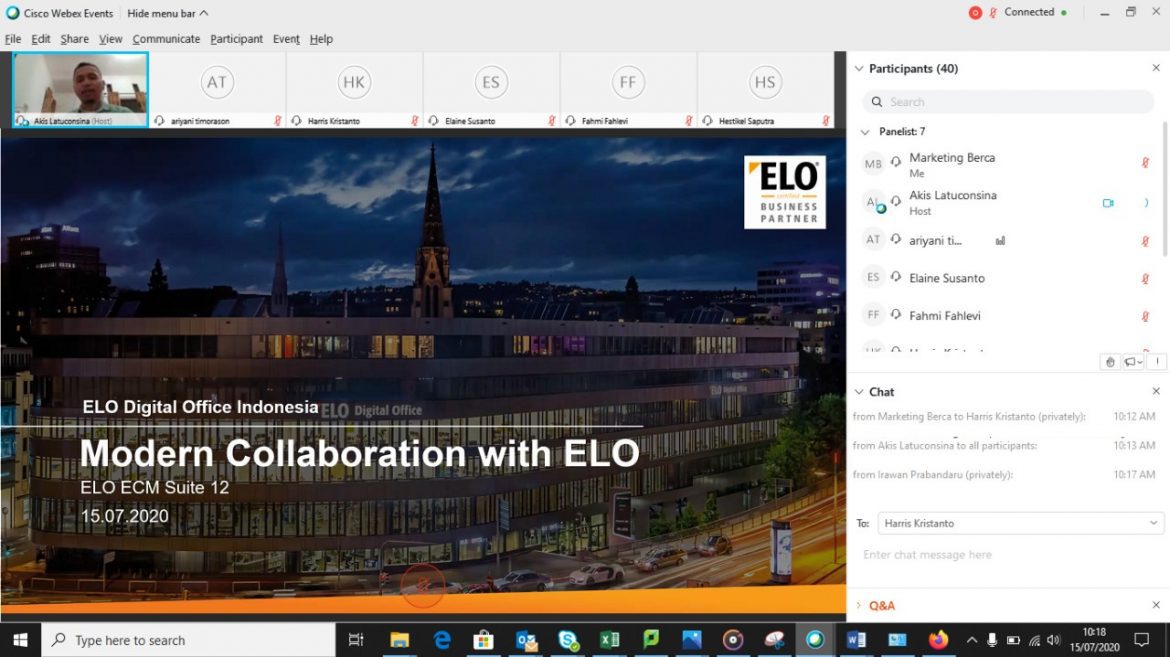Click the Windows taskbar search box
This screenshot has height=657, width=1170.
coord(188,640)
